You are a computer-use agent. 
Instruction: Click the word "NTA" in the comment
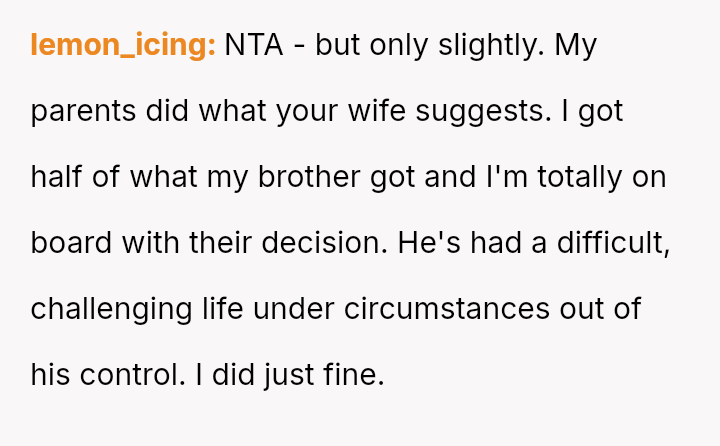(253, 45)
